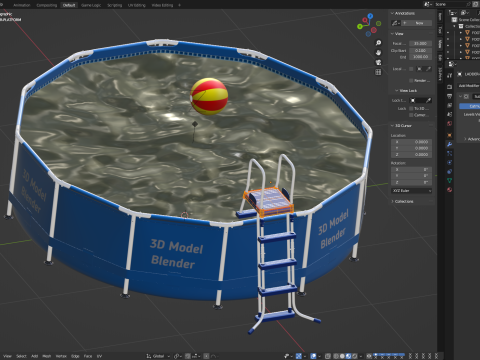Adjust the Clip Start value field
480x360 pixels.
[420, 50]
